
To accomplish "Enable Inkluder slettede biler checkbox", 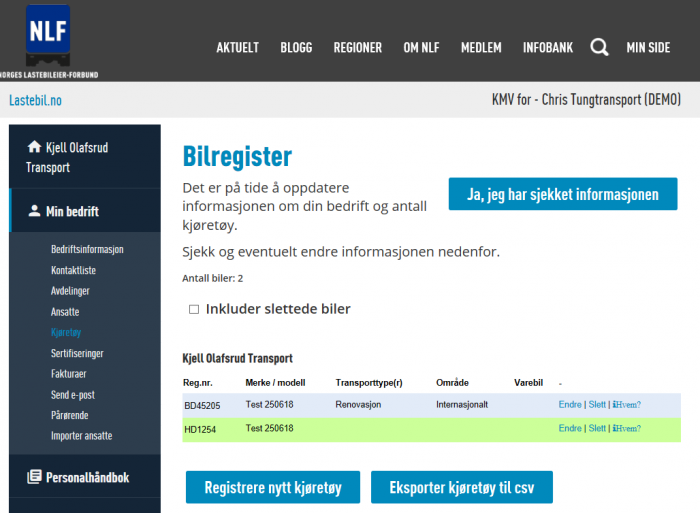I will (194, 309).
